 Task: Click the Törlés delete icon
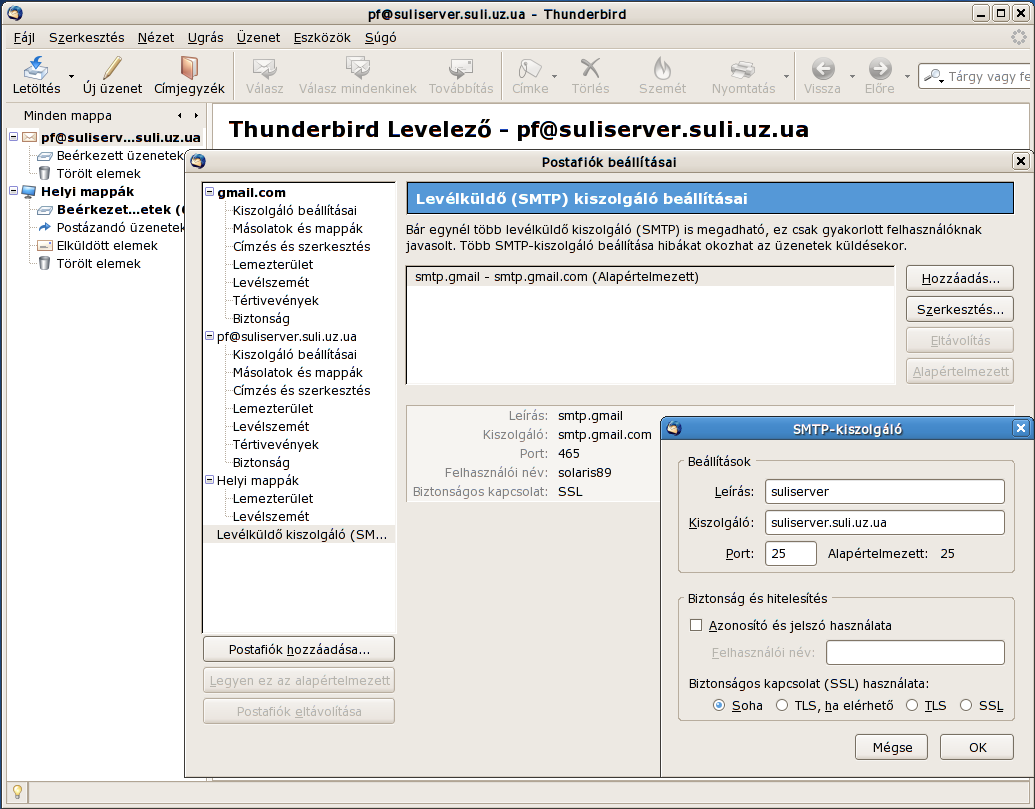[x=590, y=68]
